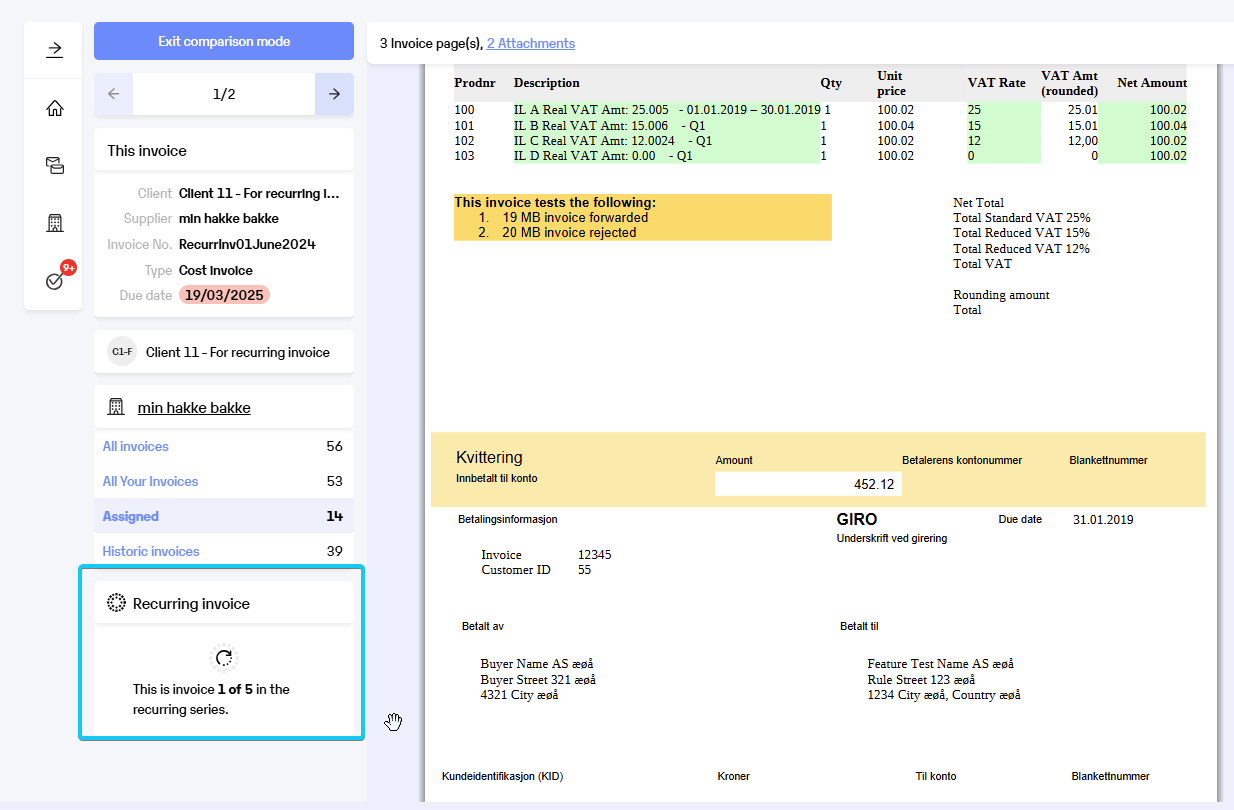Click the Historic invoices count 39

(x=334, y=551)
